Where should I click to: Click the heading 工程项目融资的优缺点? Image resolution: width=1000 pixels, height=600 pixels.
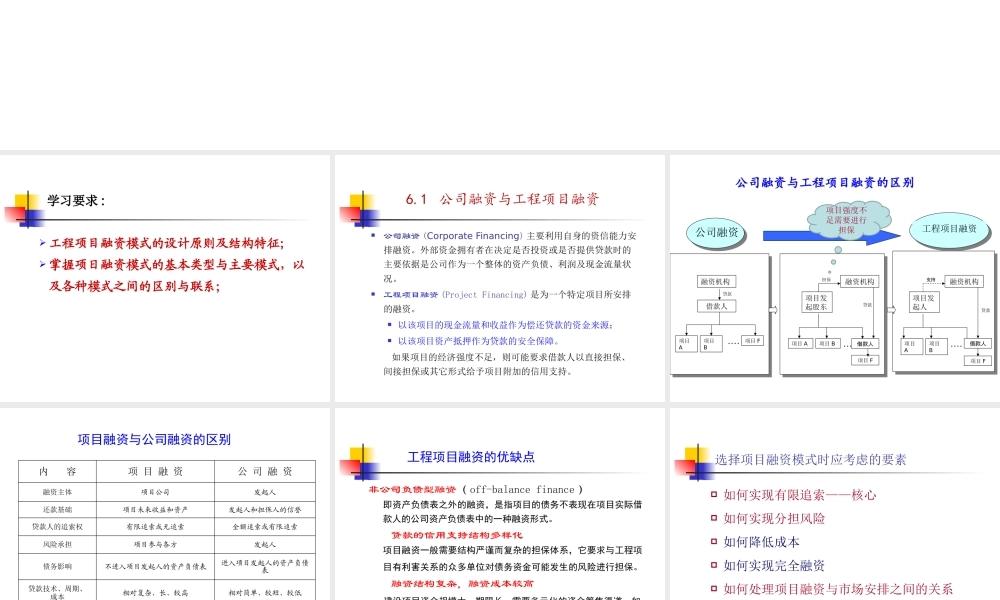[470, 458]
